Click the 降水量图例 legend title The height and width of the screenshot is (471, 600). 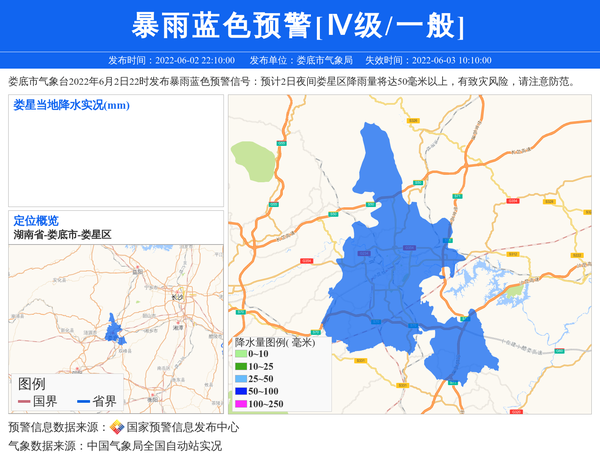point(275,342)
